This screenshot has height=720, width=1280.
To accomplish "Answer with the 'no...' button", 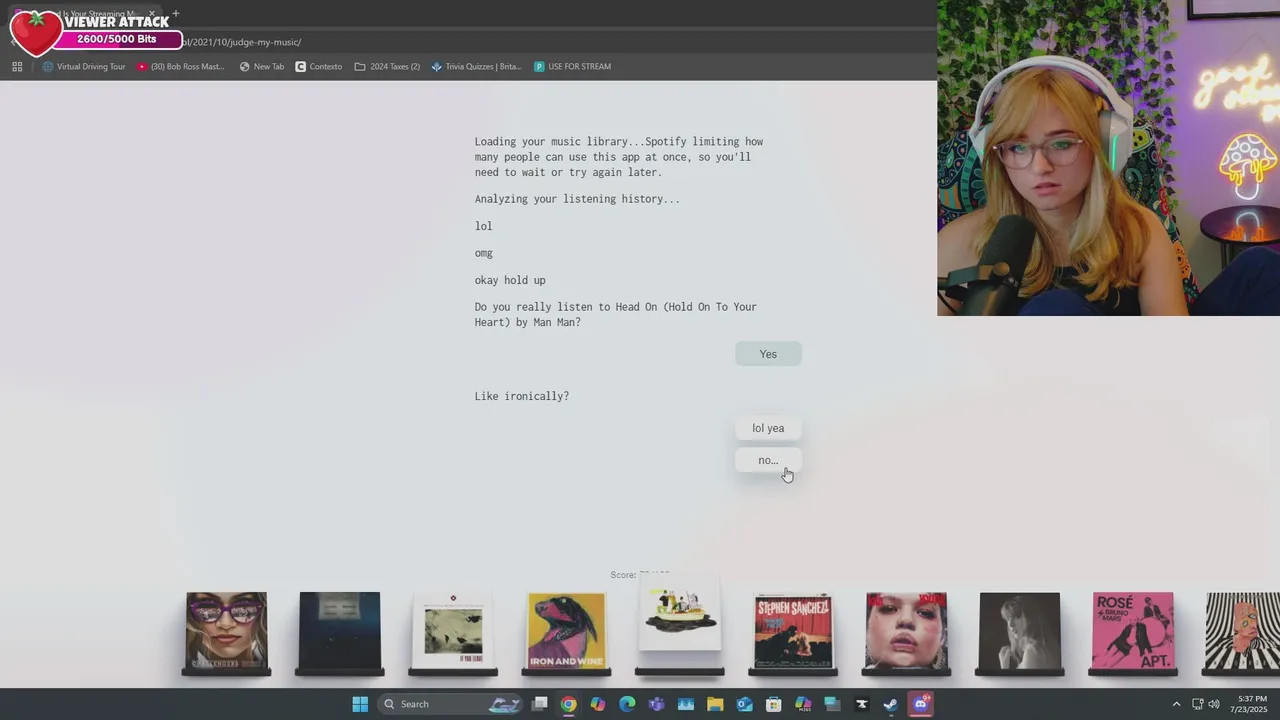I will [x=768, y=460].
